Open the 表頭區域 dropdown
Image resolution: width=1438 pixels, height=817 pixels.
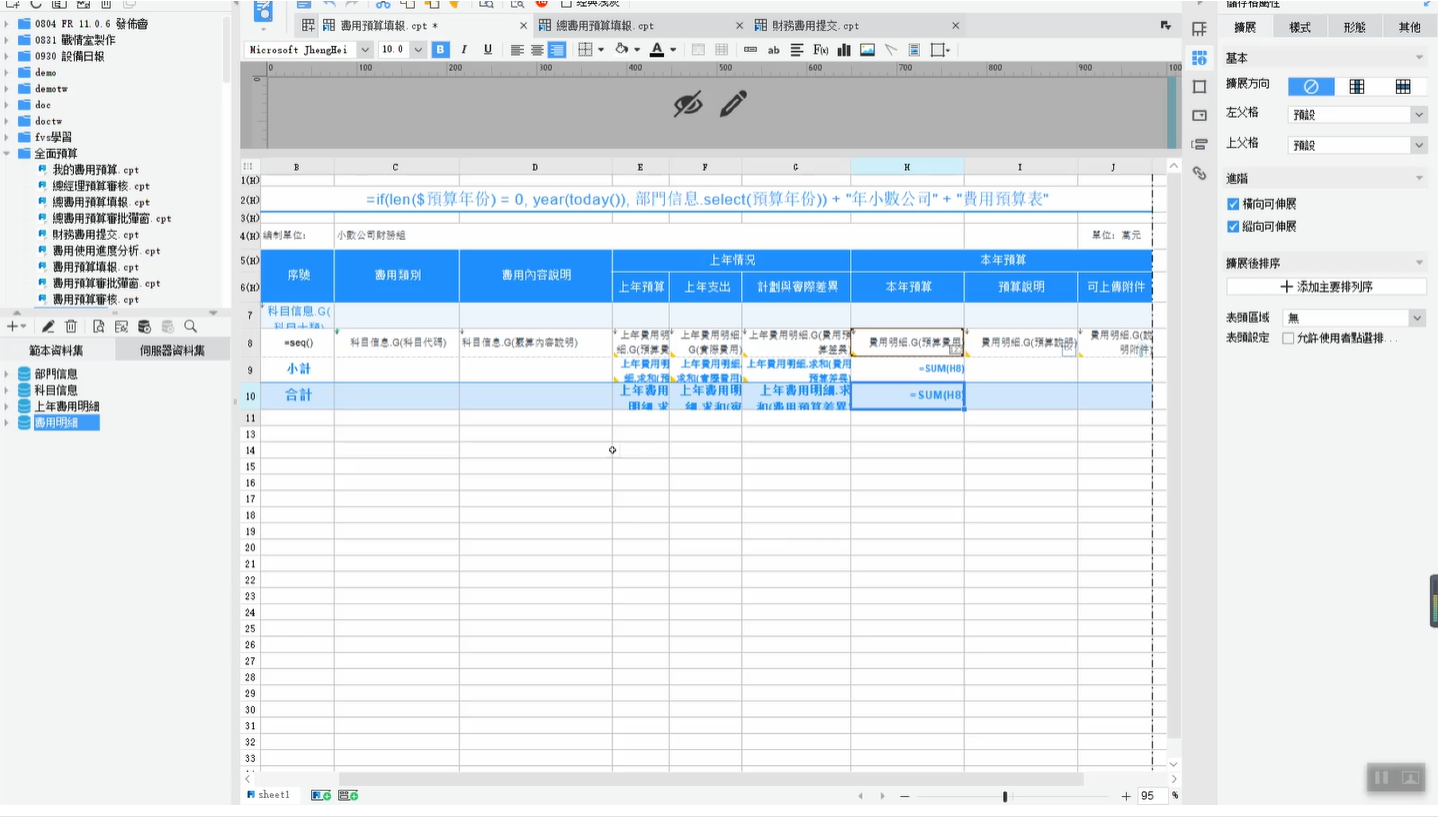[x=1354, y=318]
